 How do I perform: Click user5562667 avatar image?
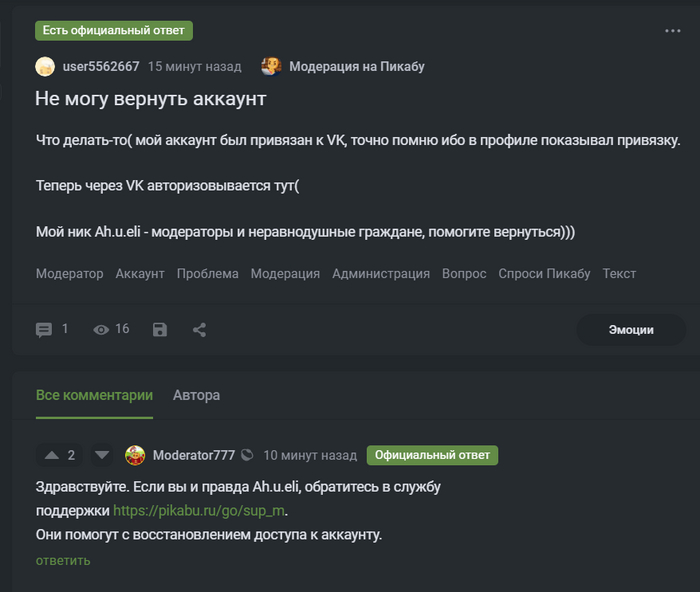click(x=45, y=67)
